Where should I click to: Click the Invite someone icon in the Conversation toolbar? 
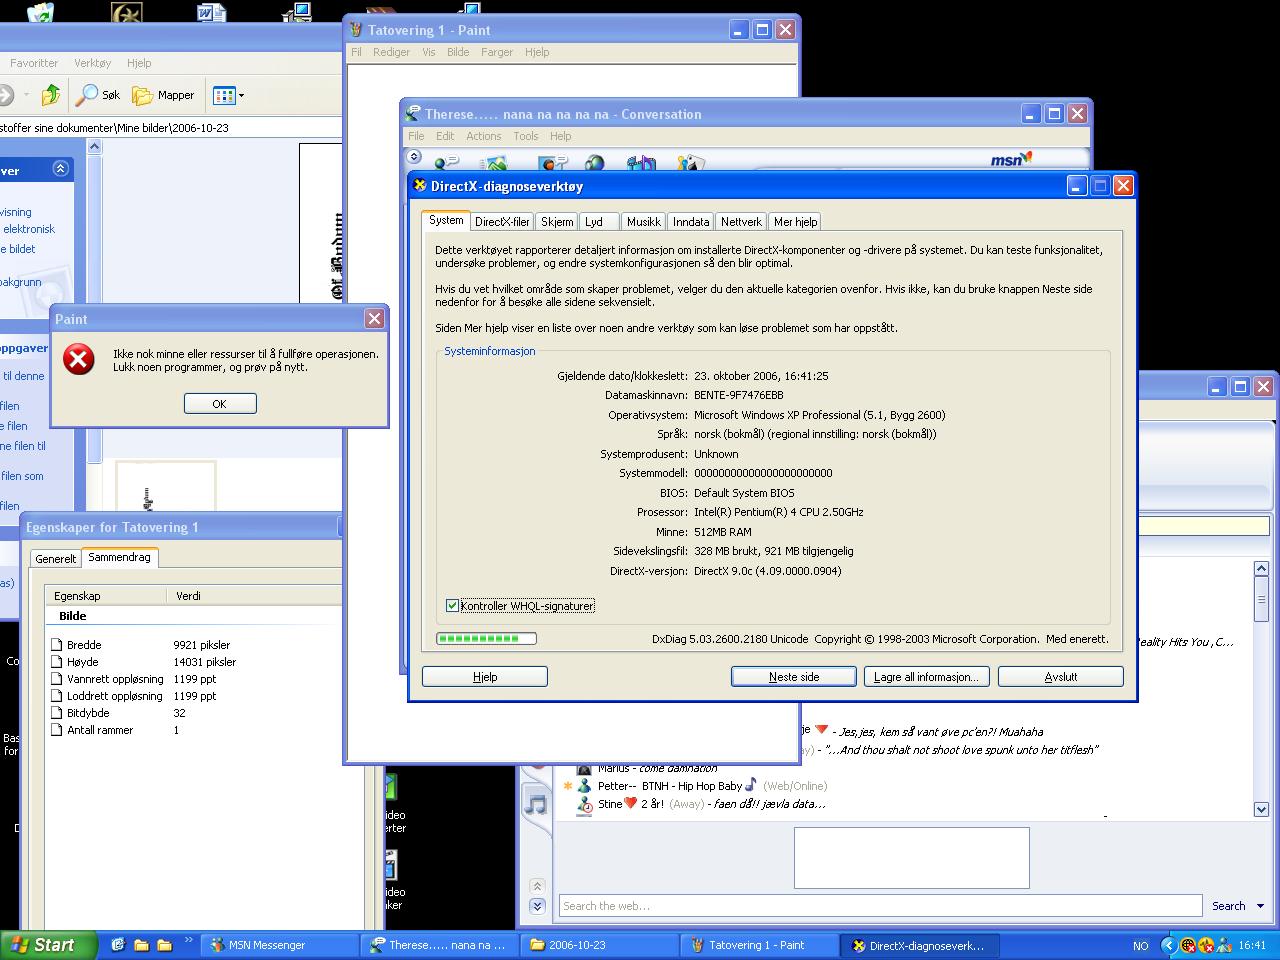click(447, 162)
